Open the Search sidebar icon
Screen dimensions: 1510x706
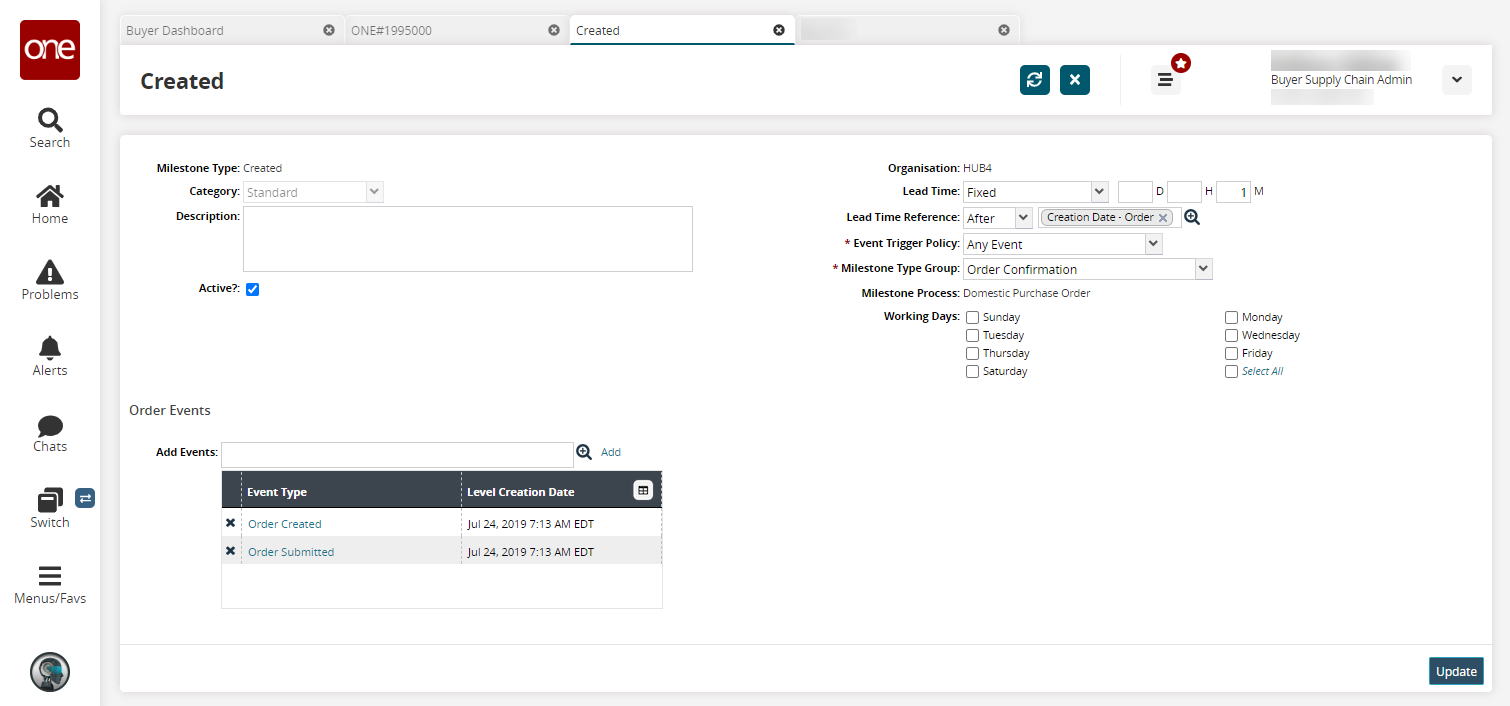[x=49, y=120]
